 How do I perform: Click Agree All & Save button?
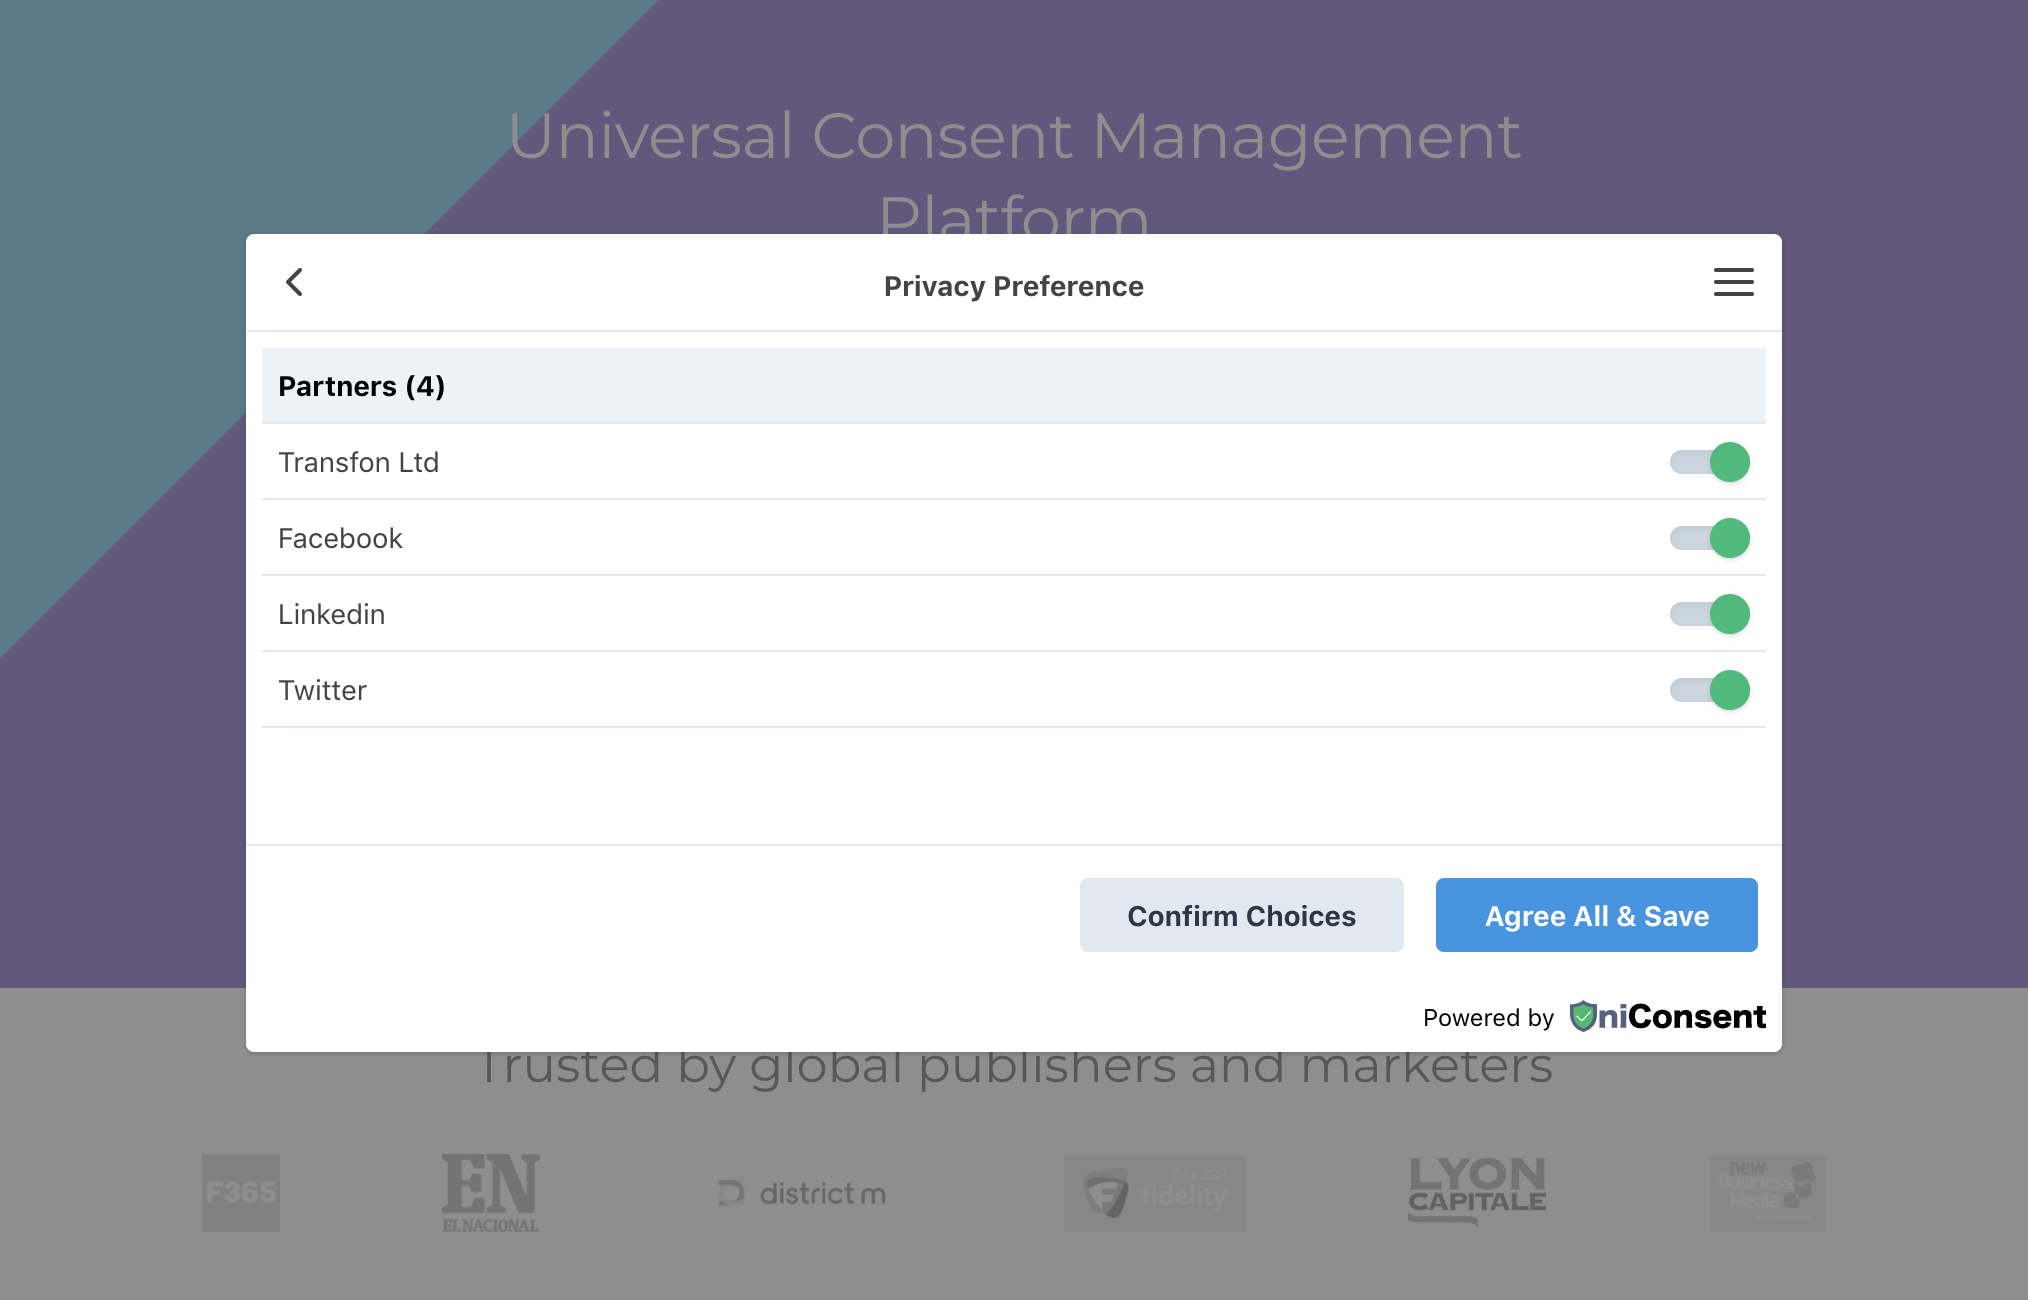coord(1596,915)
